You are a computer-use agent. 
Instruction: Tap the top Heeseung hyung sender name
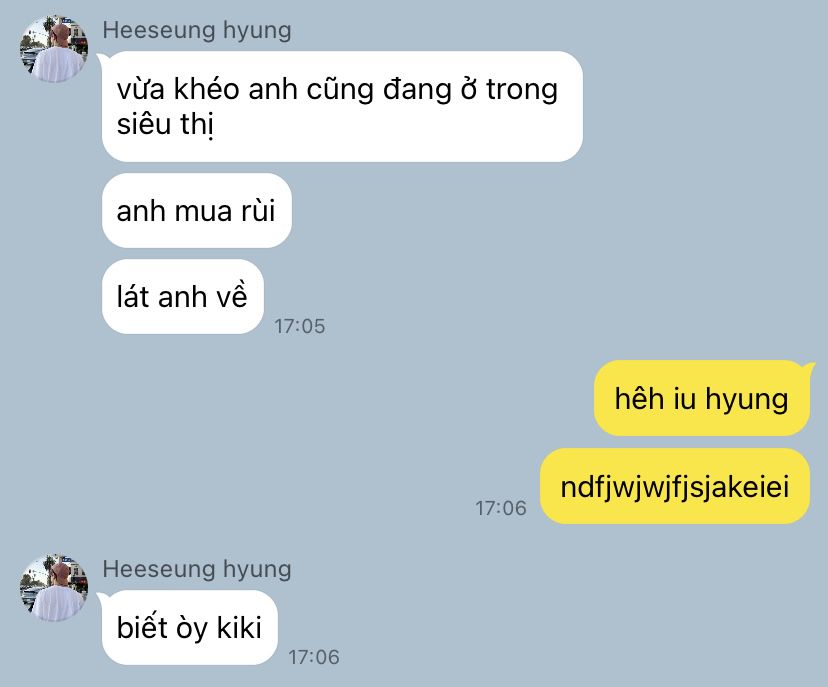(x=197, y=31)
